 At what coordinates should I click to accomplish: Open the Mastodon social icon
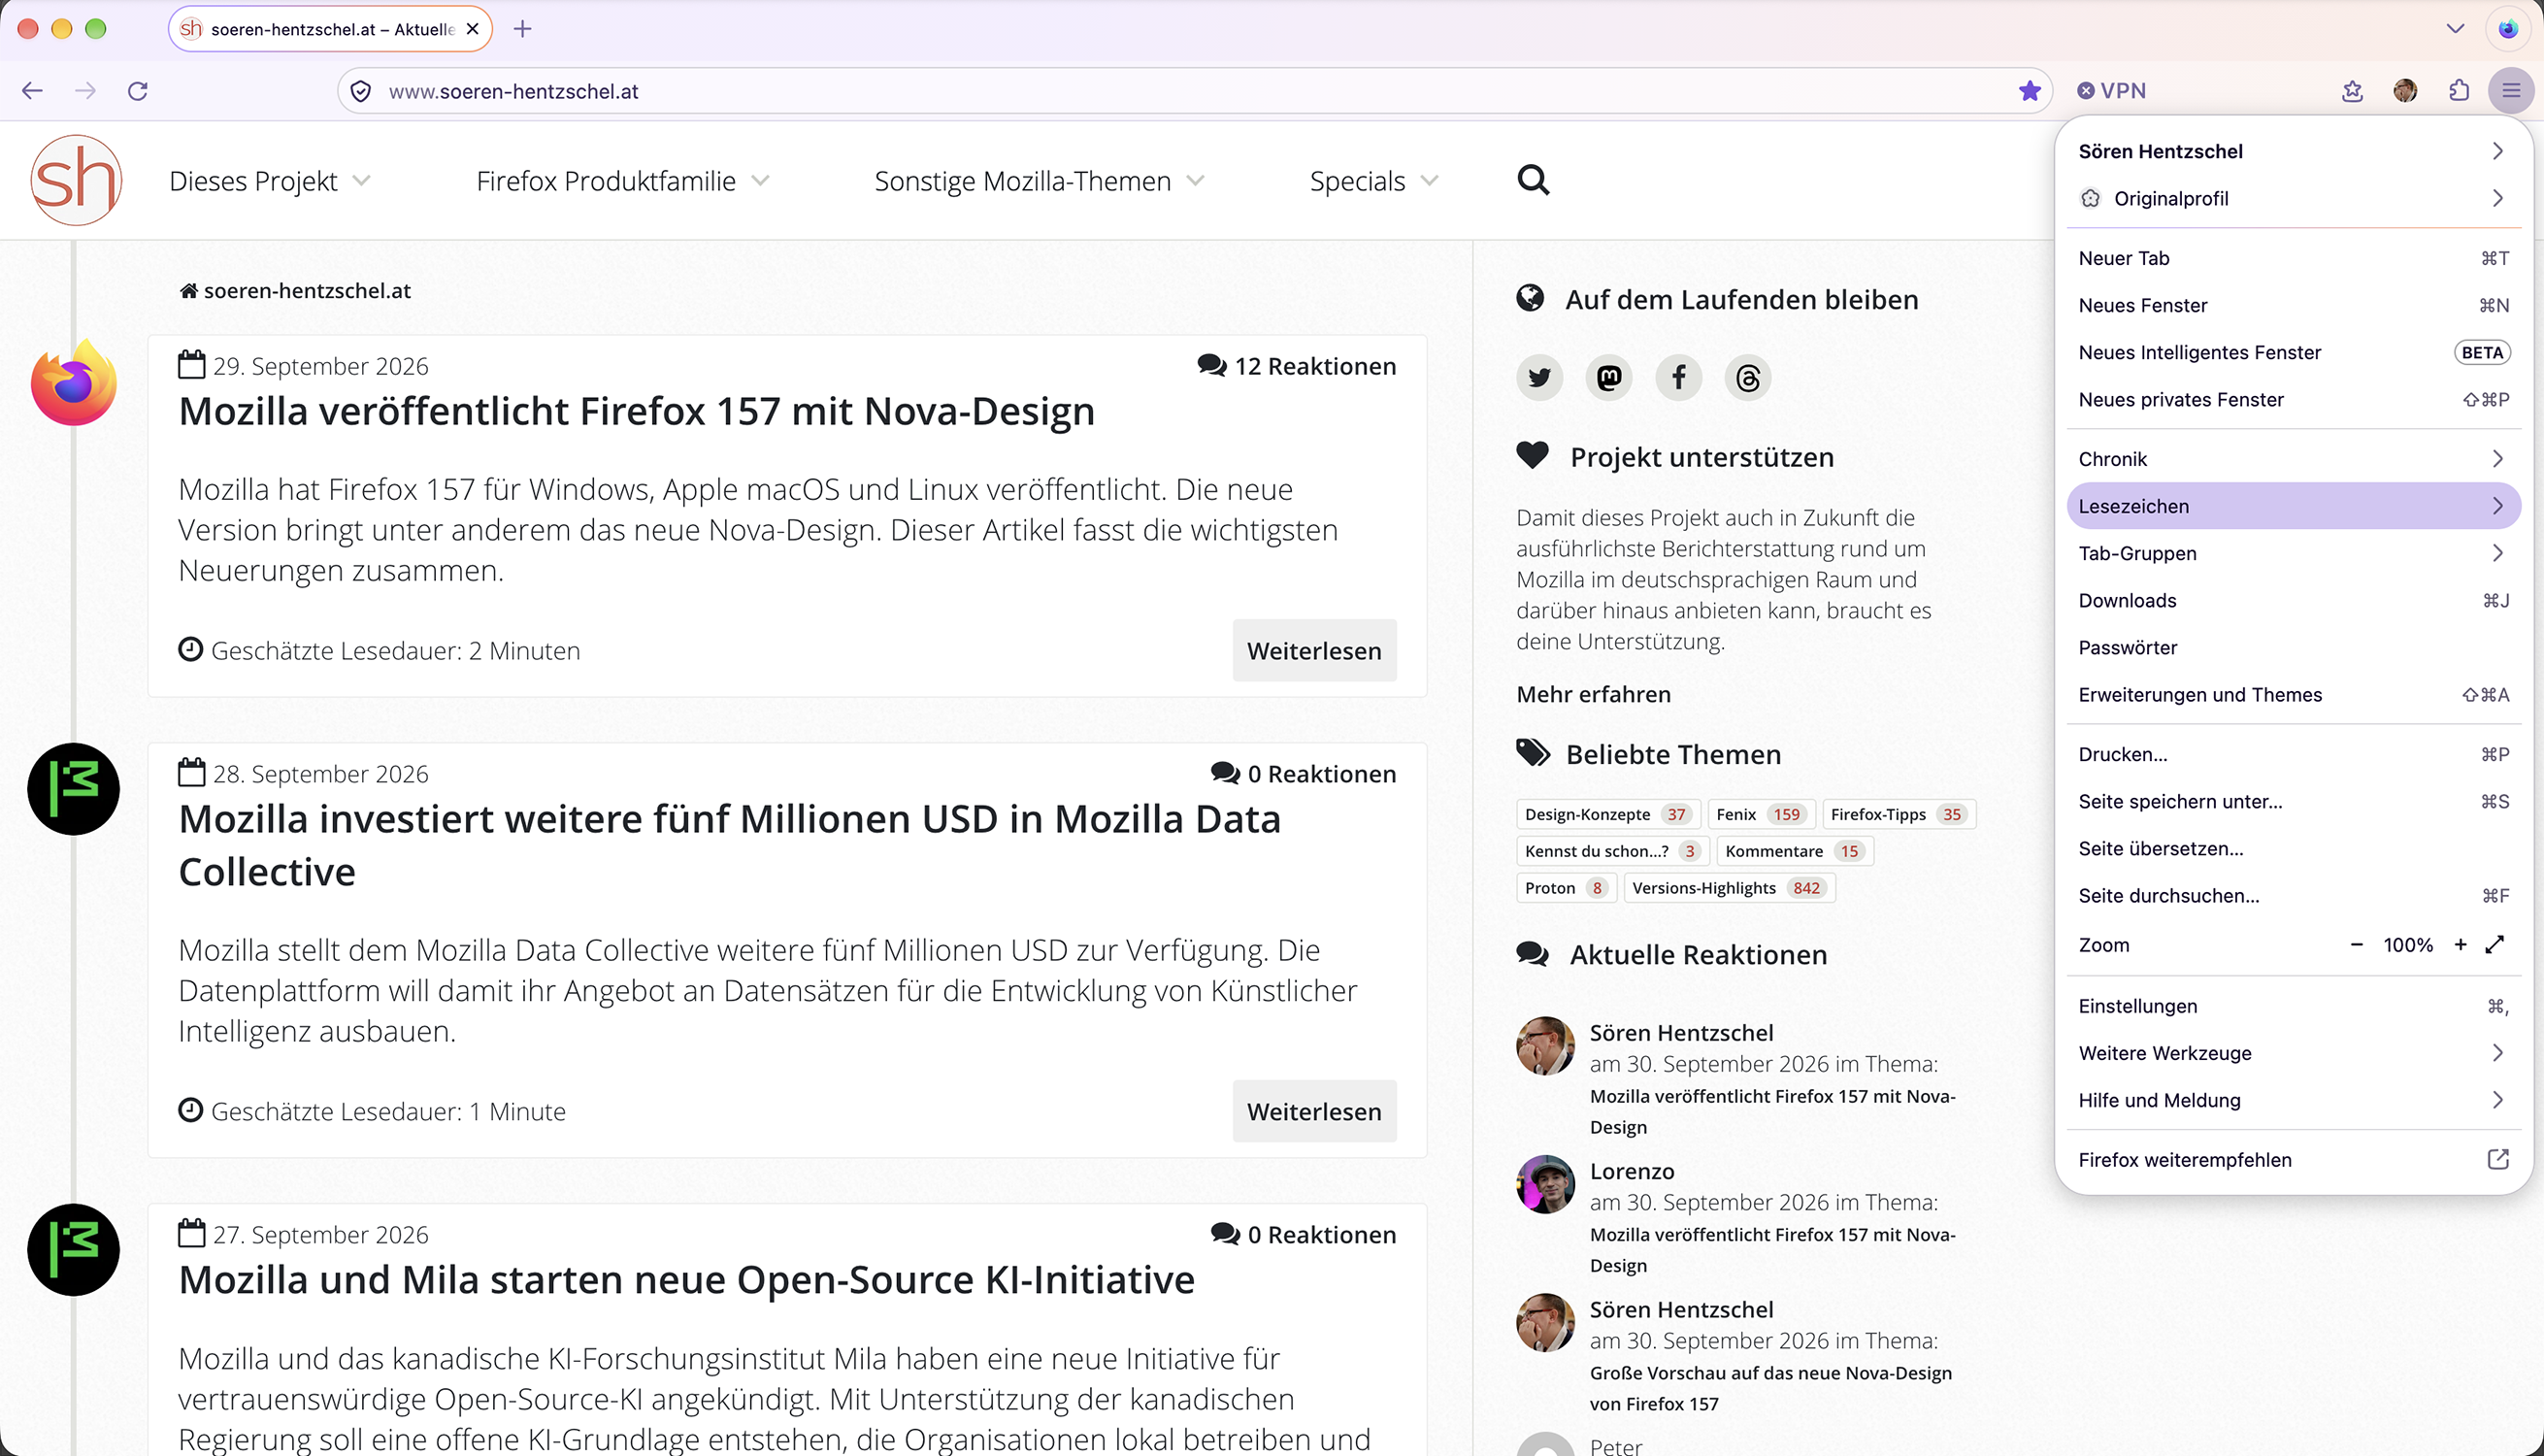[x=1609, y=377]
